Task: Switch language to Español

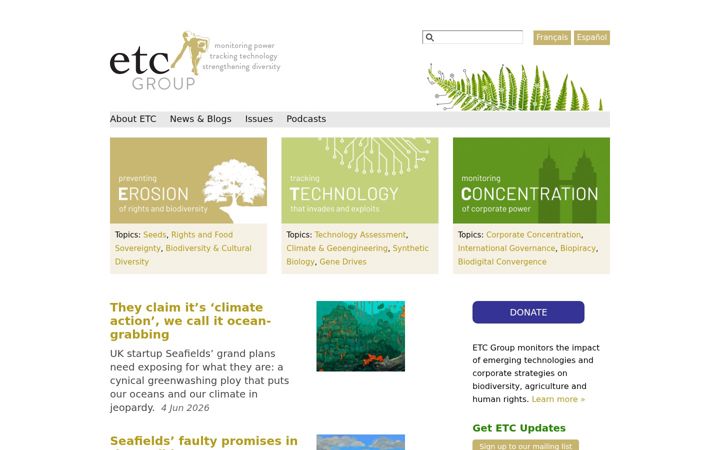Action: [592, 37]
